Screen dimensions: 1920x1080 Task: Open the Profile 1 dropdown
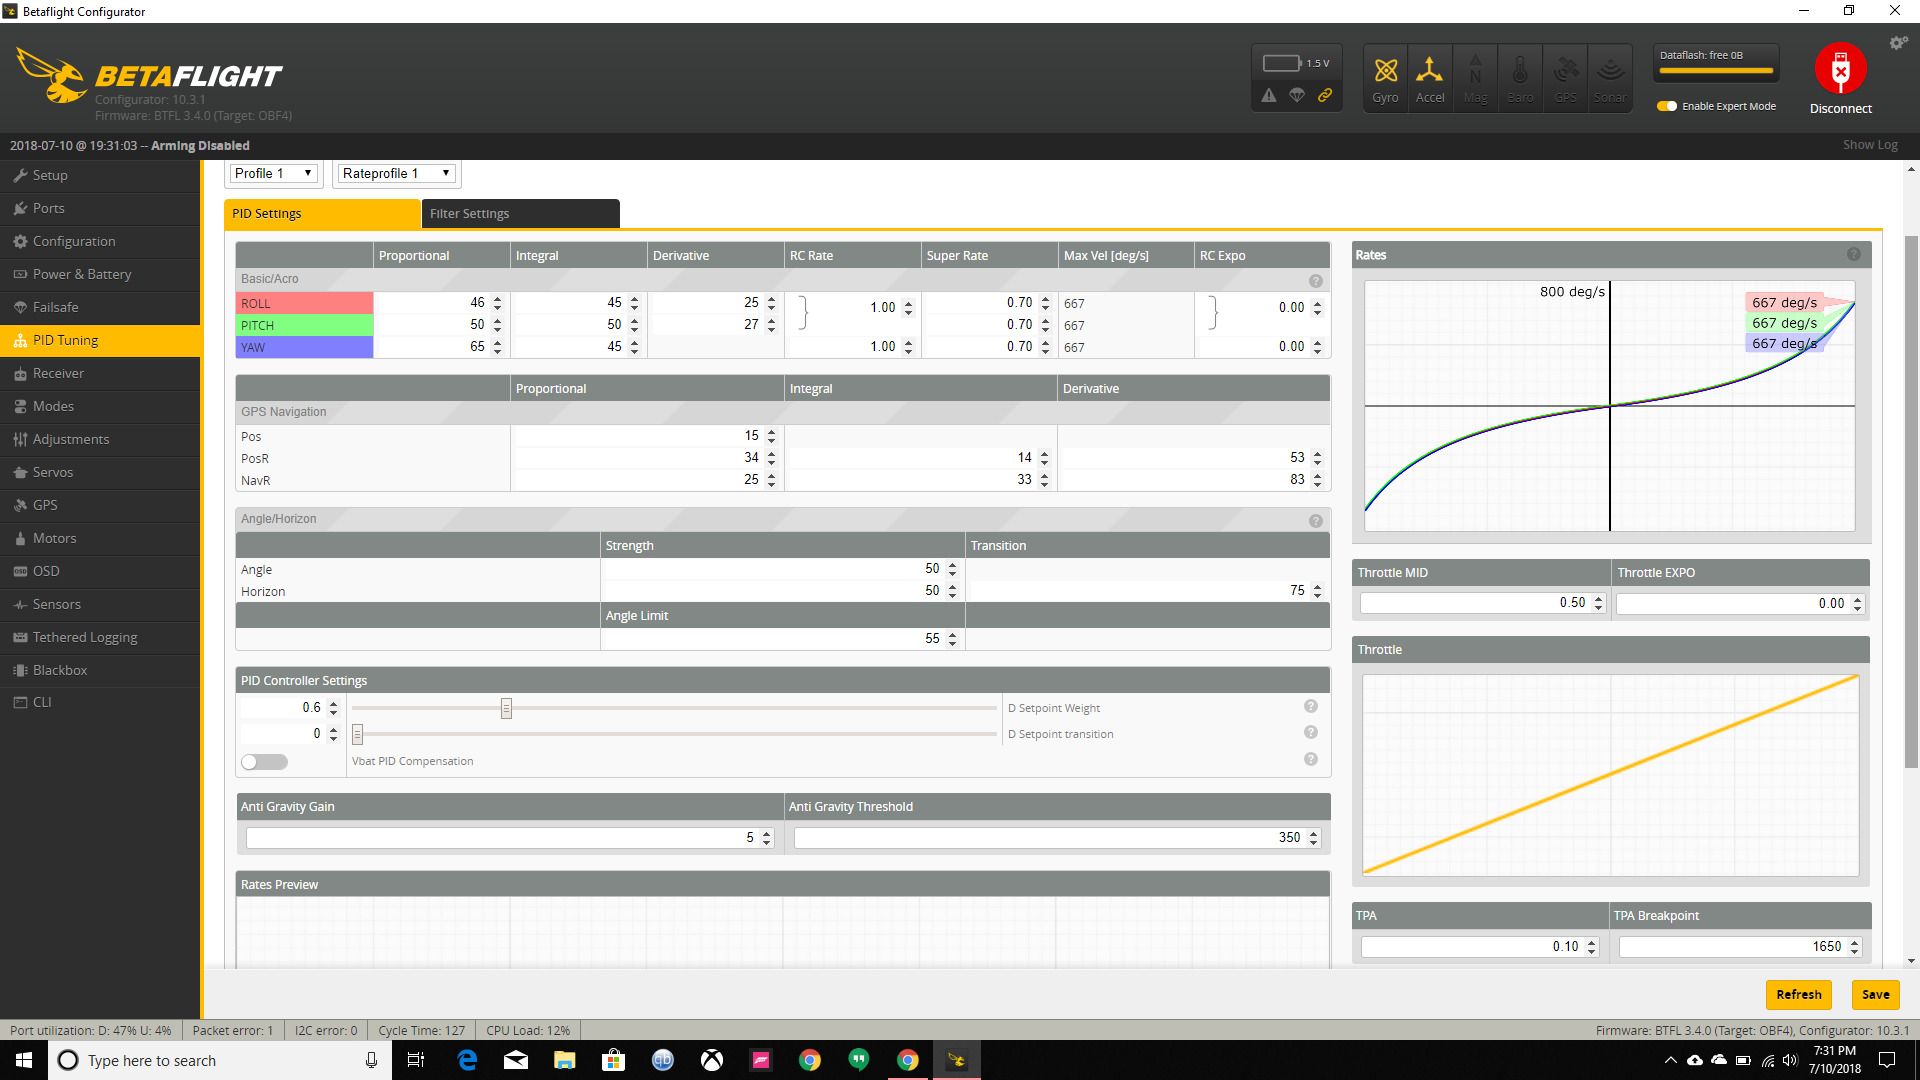pos(273,173)
